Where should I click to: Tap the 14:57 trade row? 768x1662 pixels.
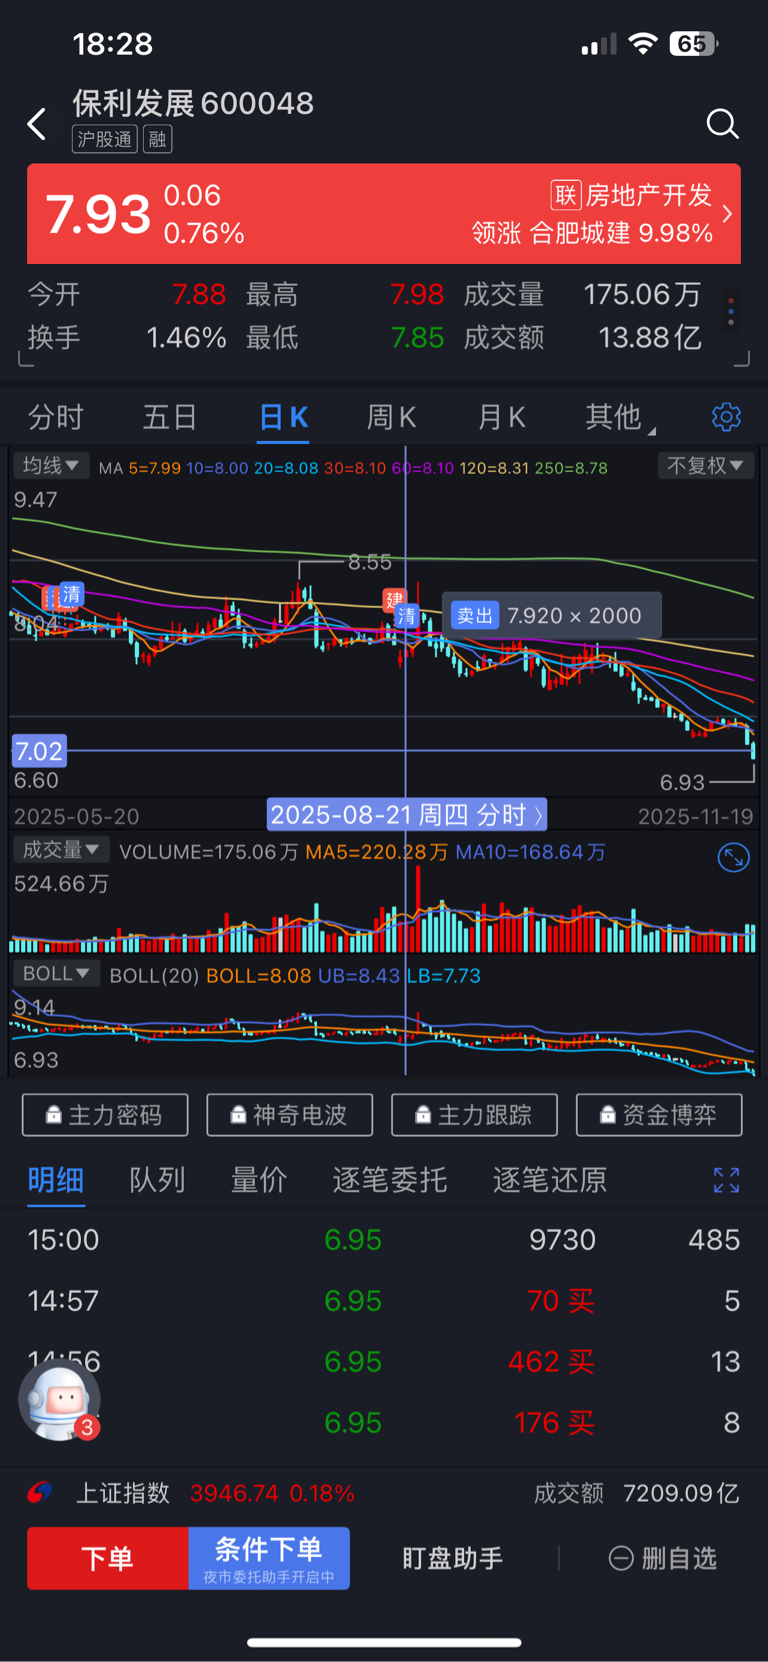[x=384, y=1301]
